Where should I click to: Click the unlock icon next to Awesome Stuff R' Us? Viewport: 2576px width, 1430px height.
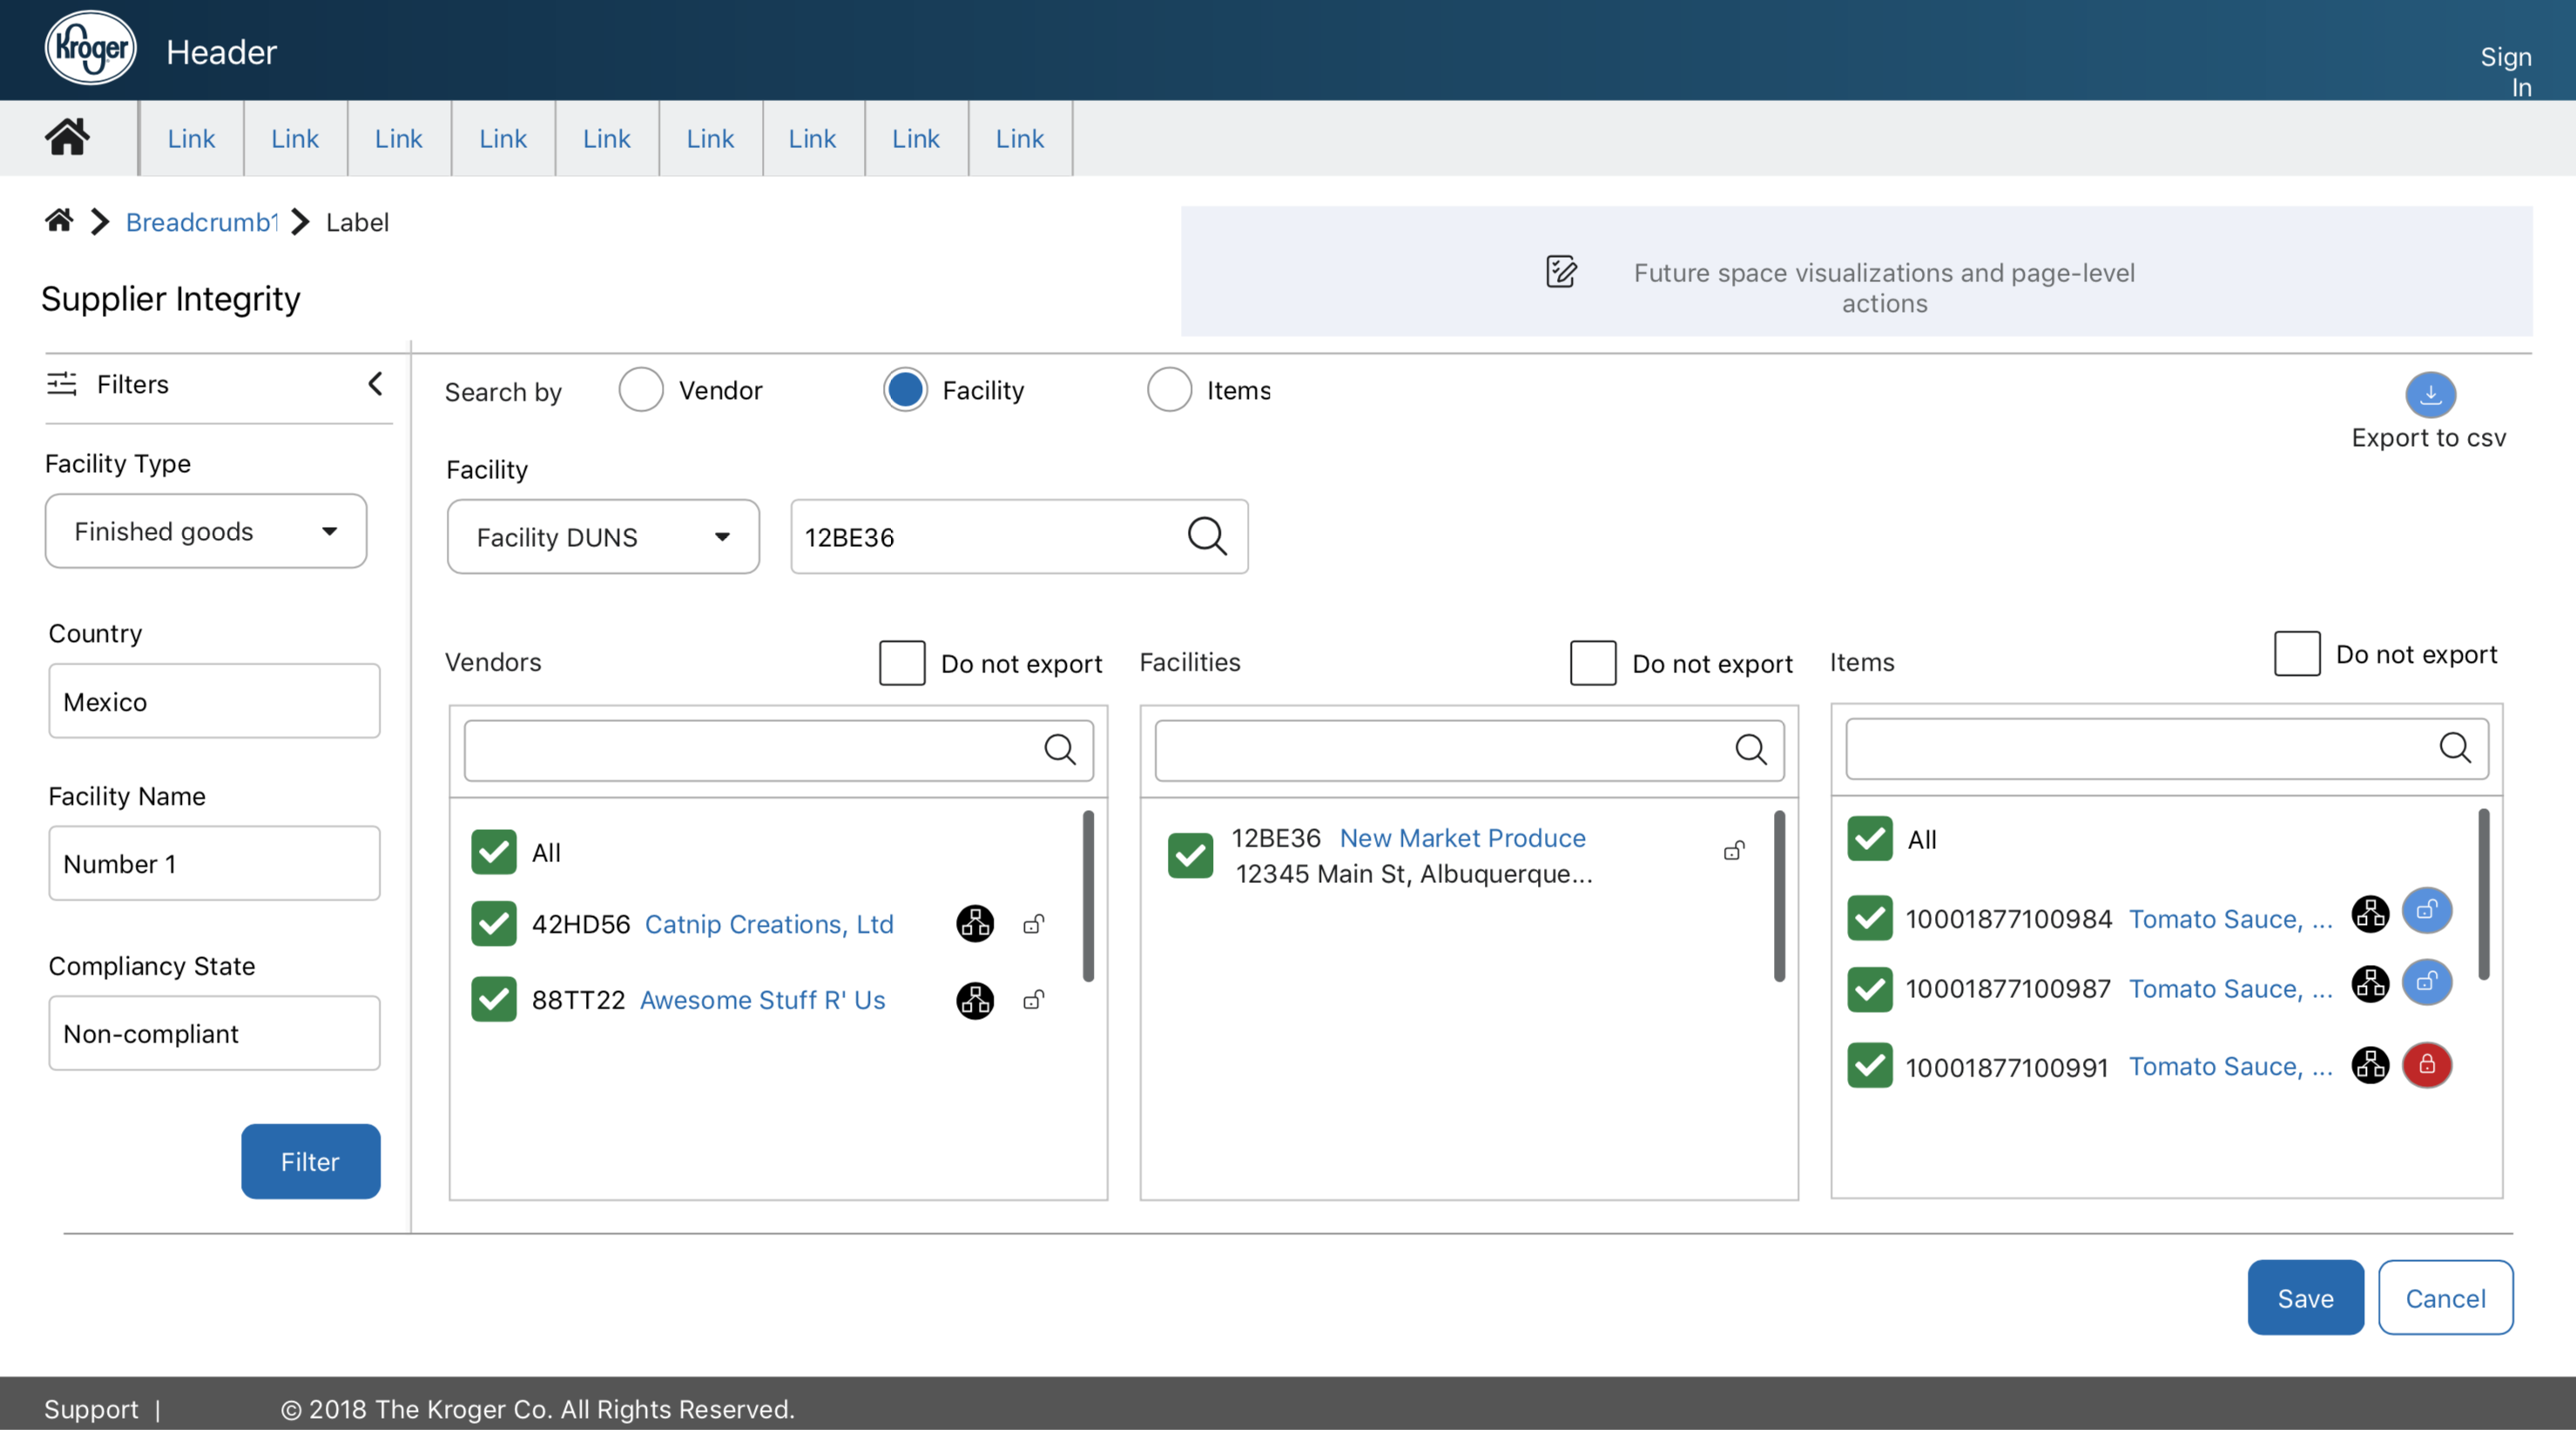[x=1034, y=999]
